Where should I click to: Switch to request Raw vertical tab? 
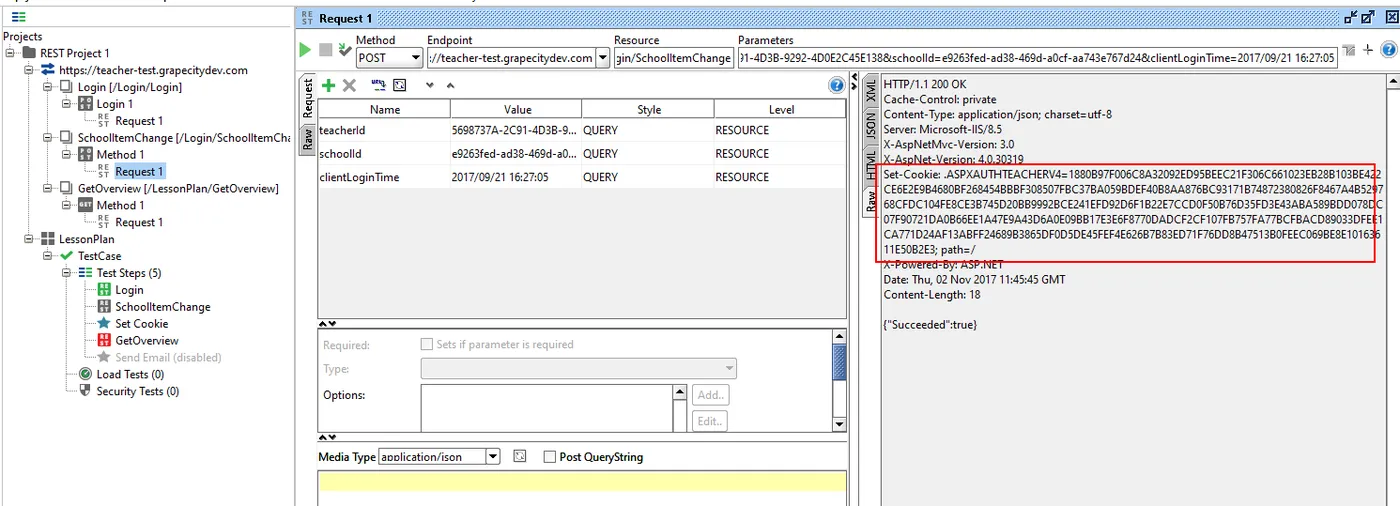coord(308,138)
